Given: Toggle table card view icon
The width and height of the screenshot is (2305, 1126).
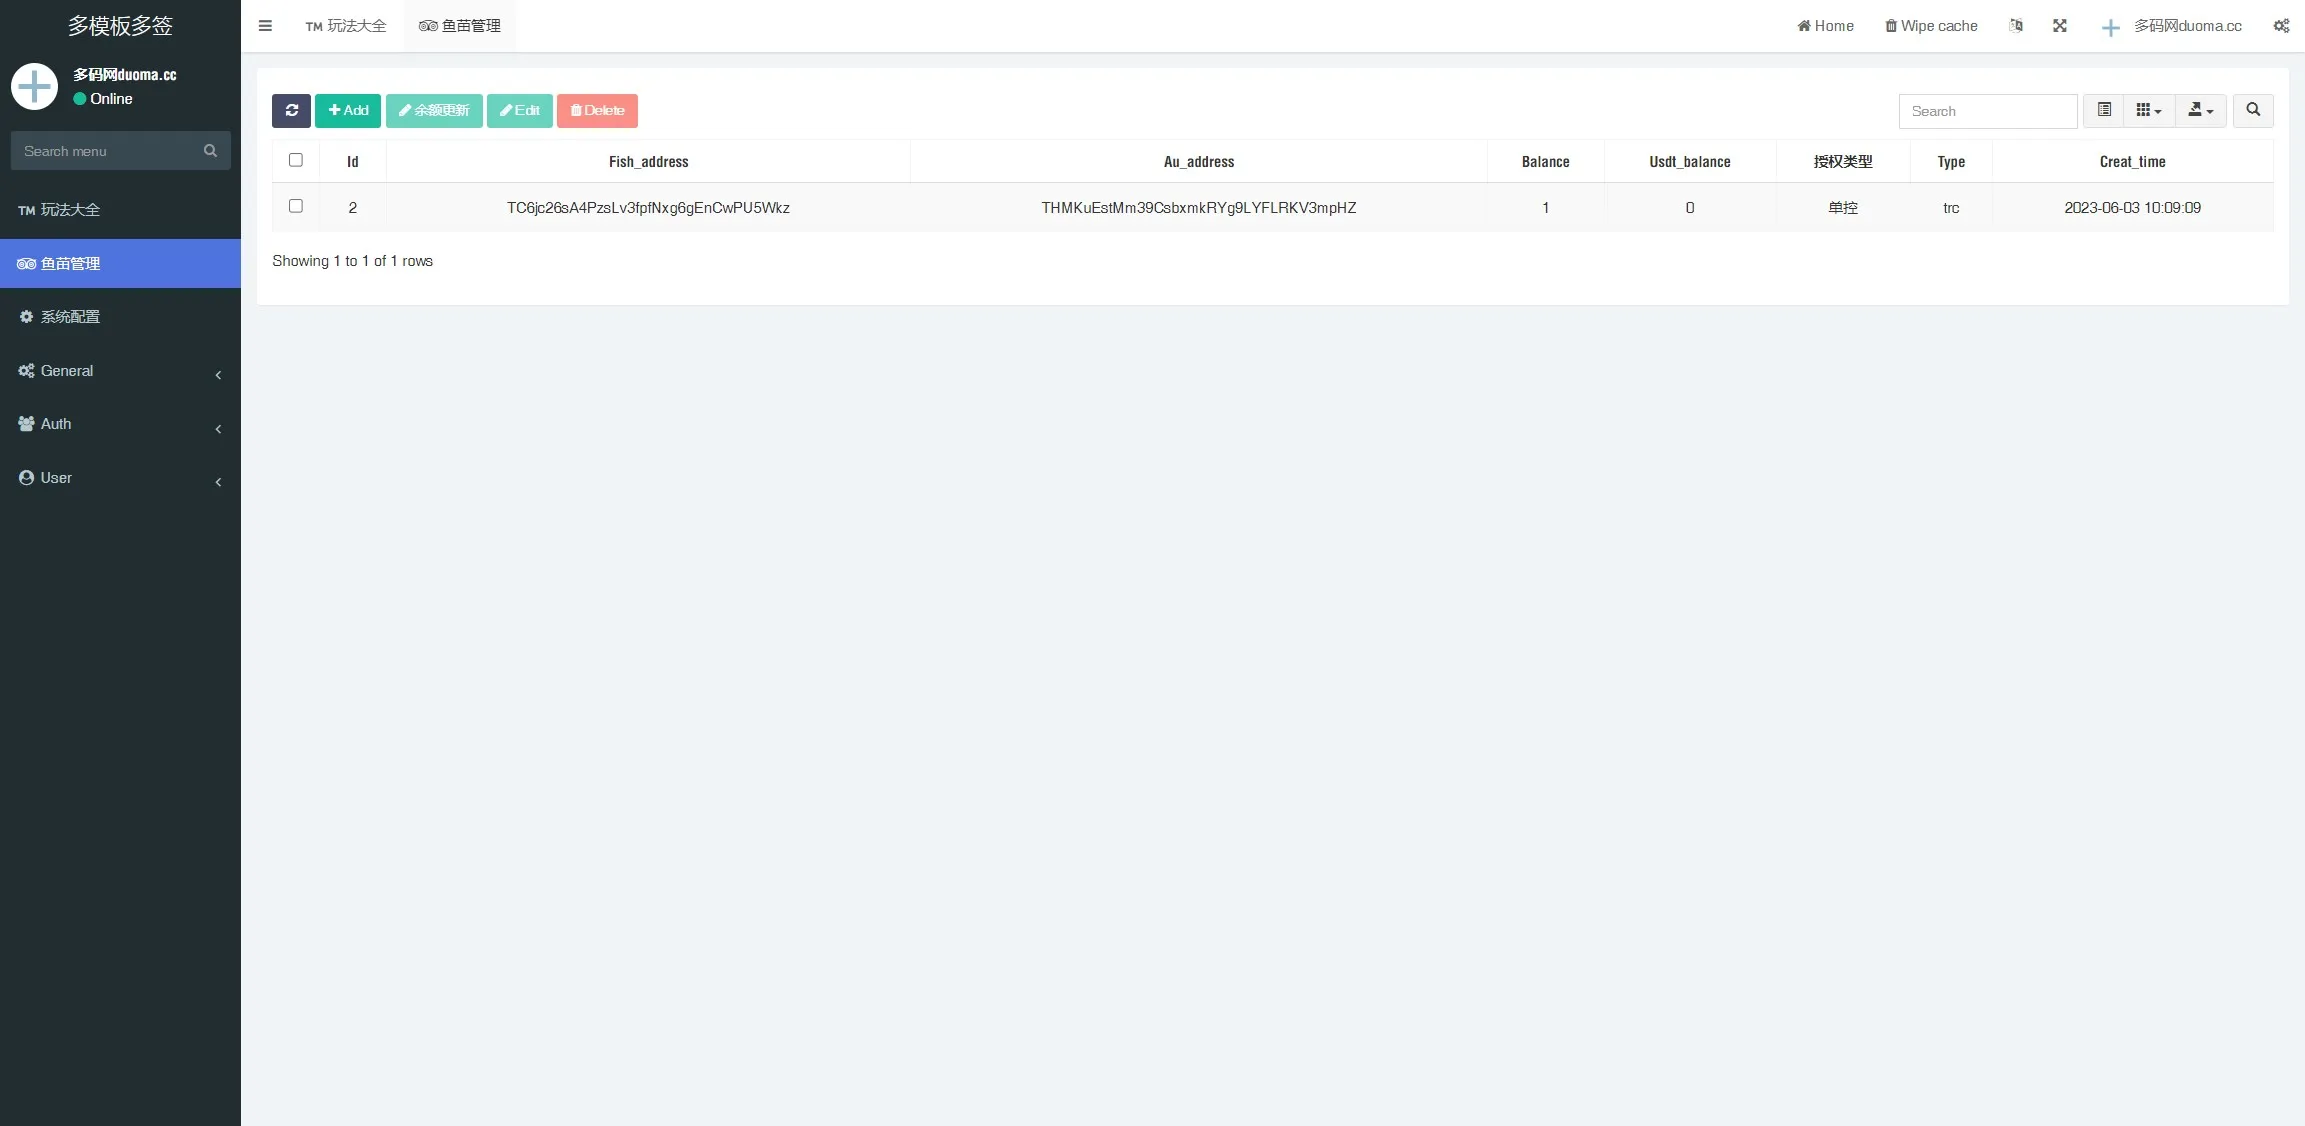Looking at the screenshot, I should click(x=2104, y=110).
